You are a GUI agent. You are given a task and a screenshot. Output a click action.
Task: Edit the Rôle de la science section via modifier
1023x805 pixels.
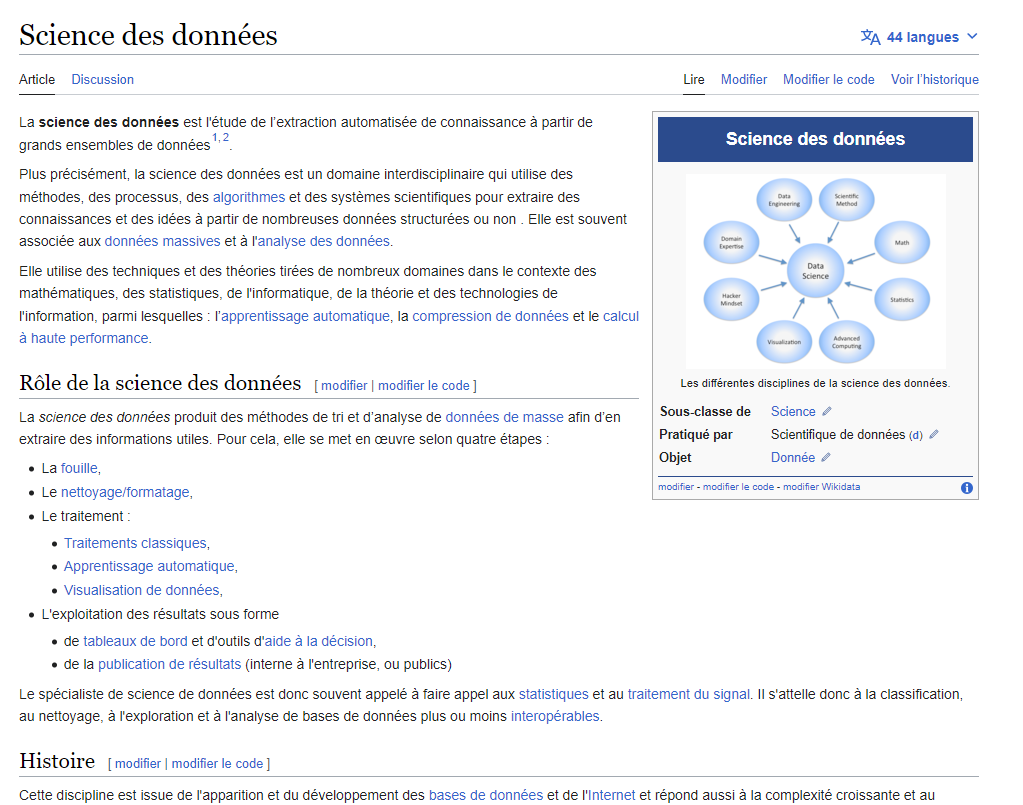pyautogui.click(x=344, y=386)
